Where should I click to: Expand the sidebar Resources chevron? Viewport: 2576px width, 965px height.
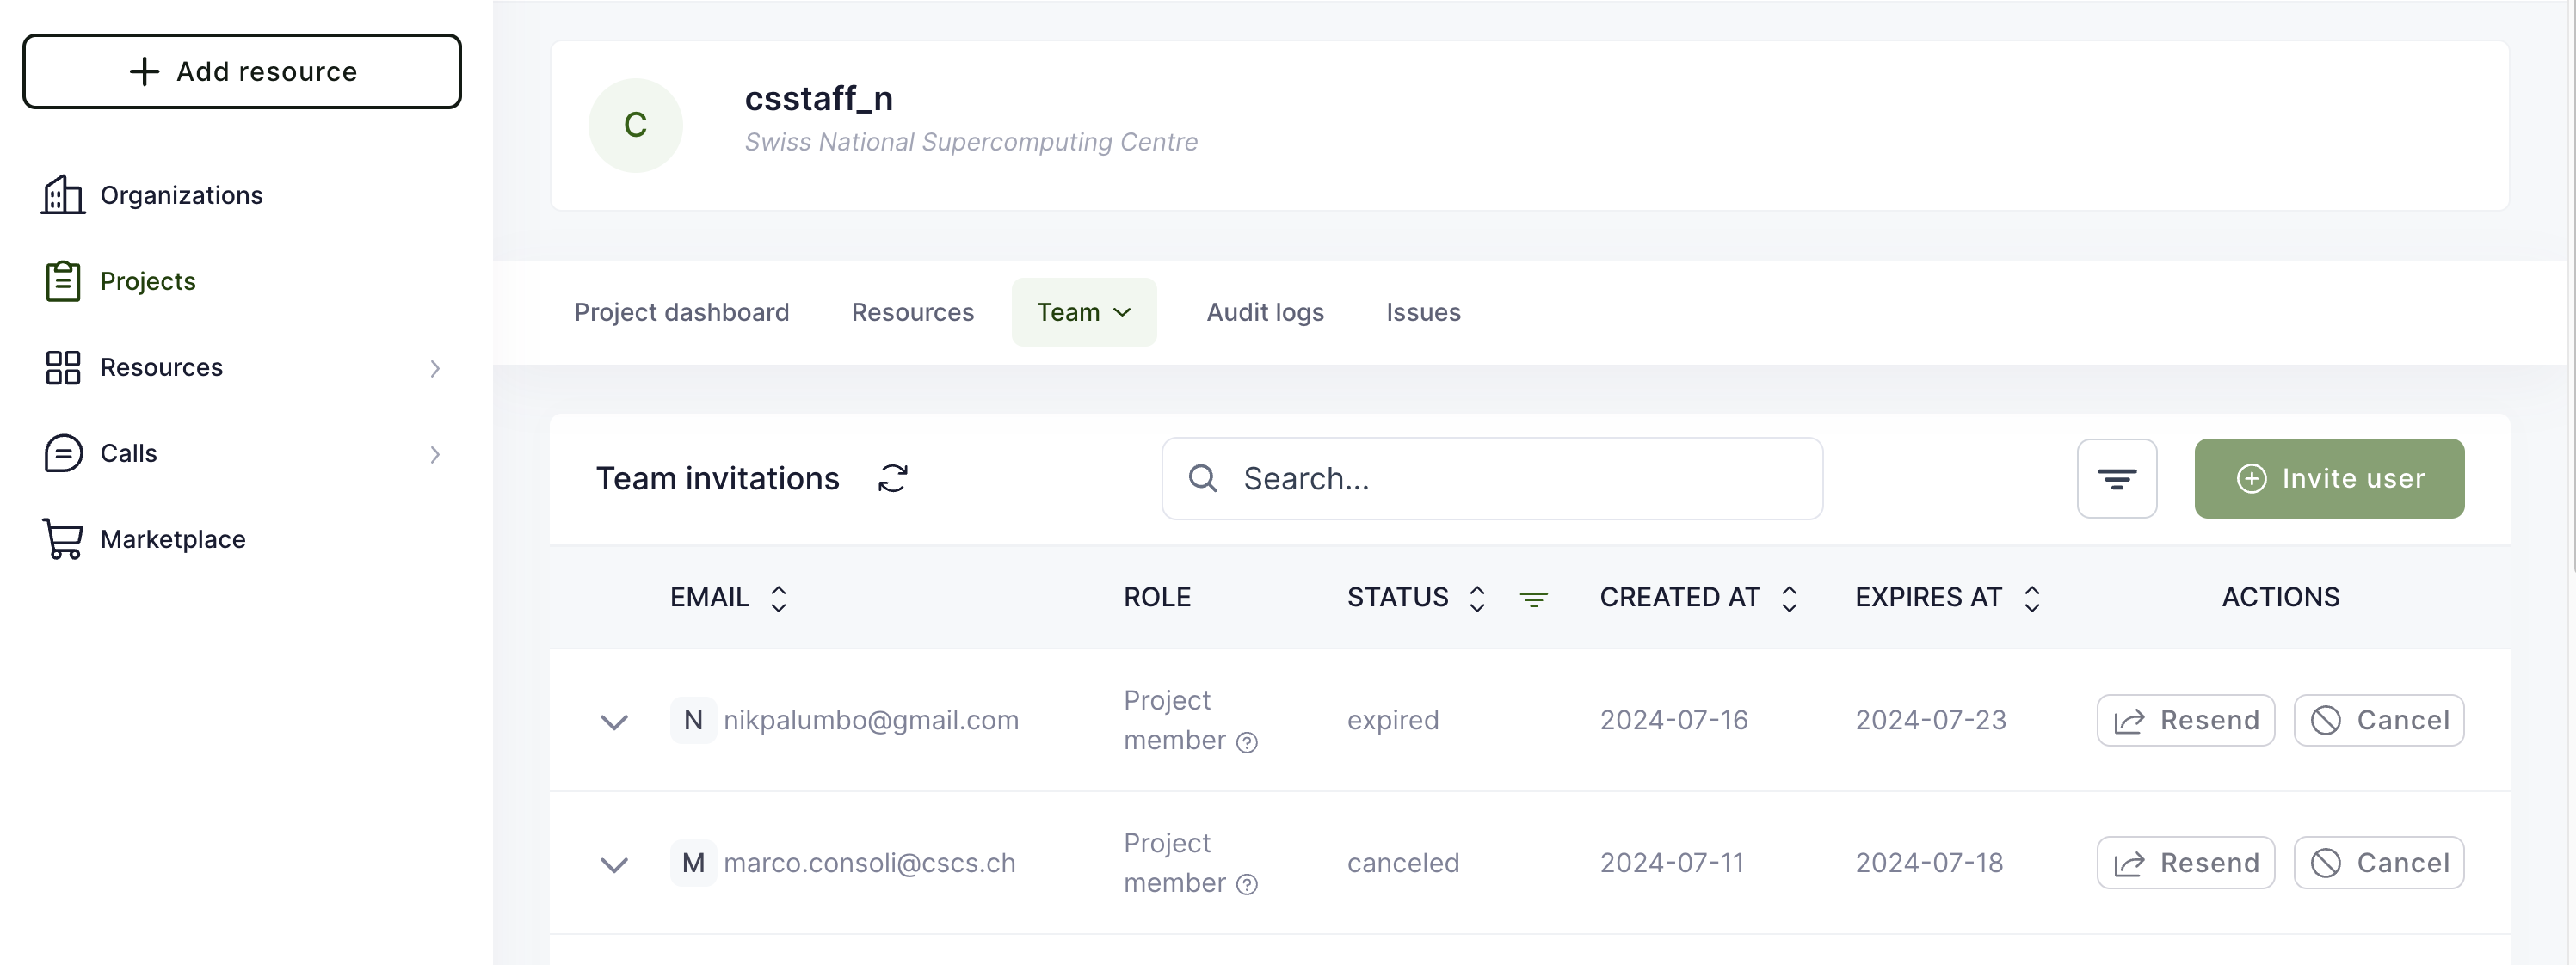[x=435, y=368]
